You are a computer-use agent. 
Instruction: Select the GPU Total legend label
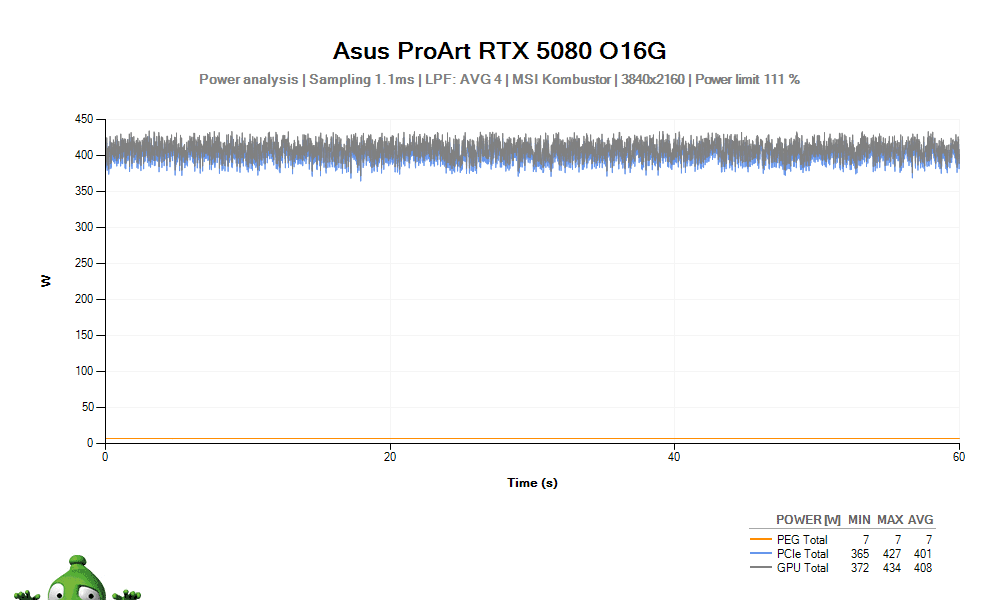(803, 568)
